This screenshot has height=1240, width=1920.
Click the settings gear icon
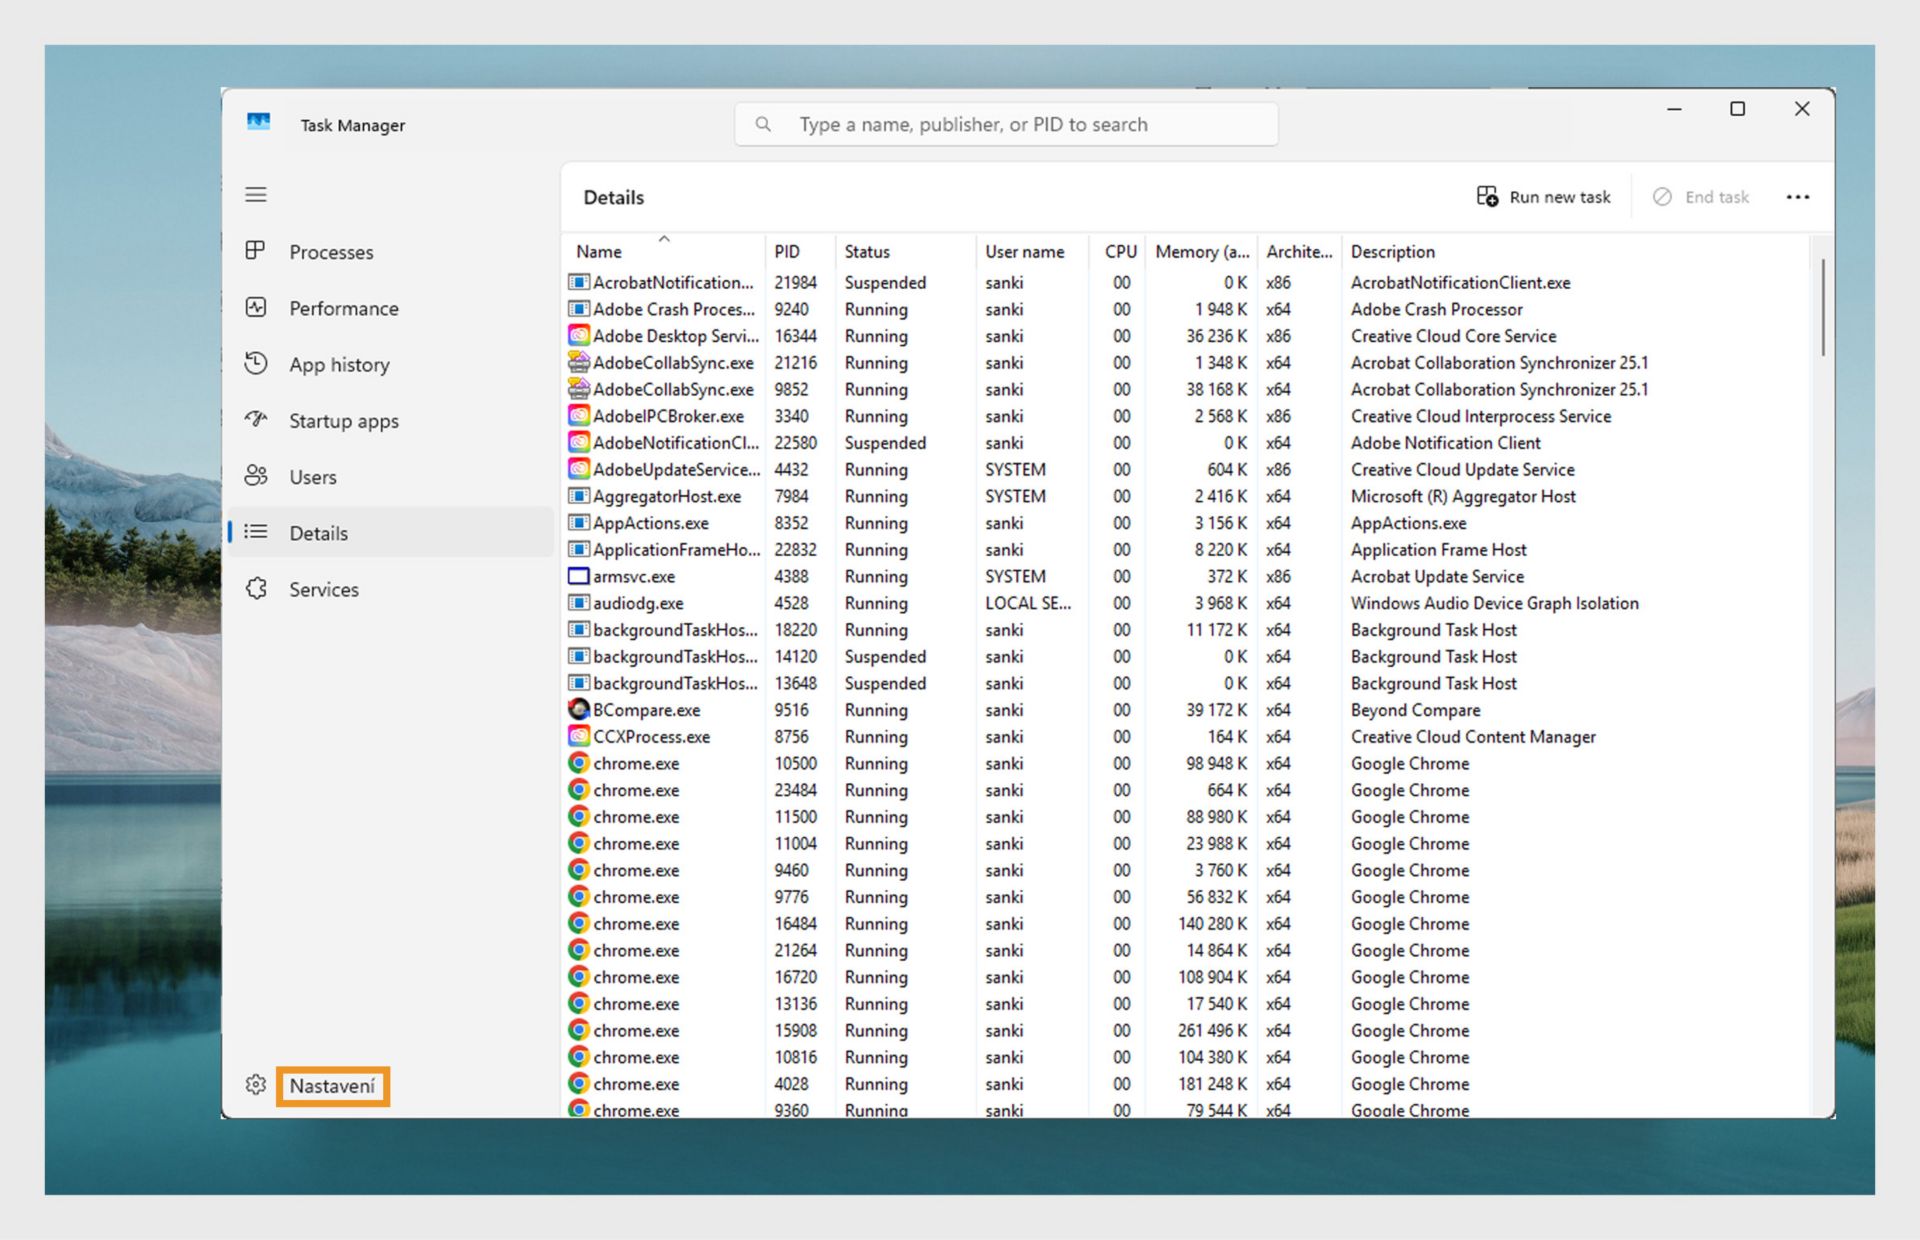[256, 1085]
